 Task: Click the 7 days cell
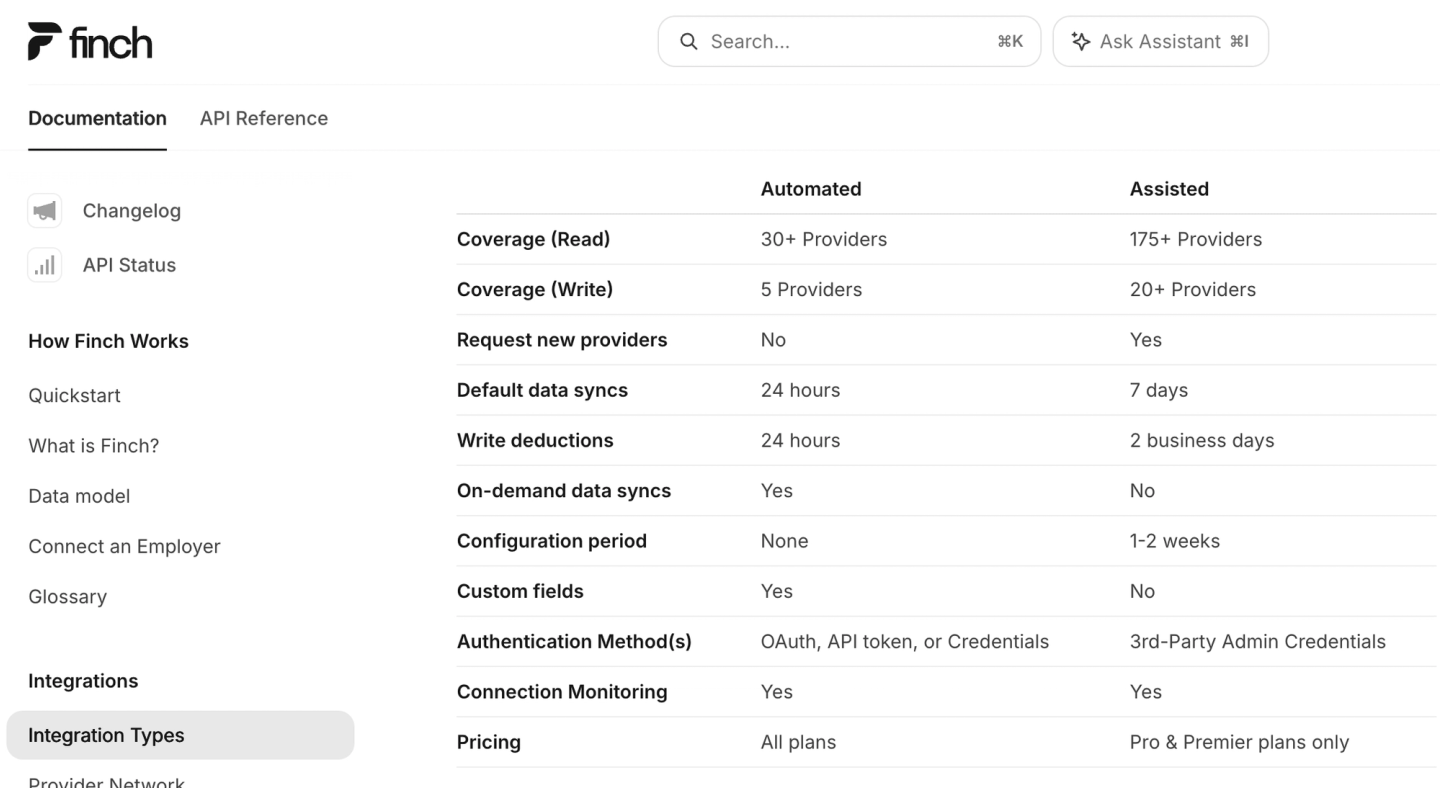point(1159,390)
